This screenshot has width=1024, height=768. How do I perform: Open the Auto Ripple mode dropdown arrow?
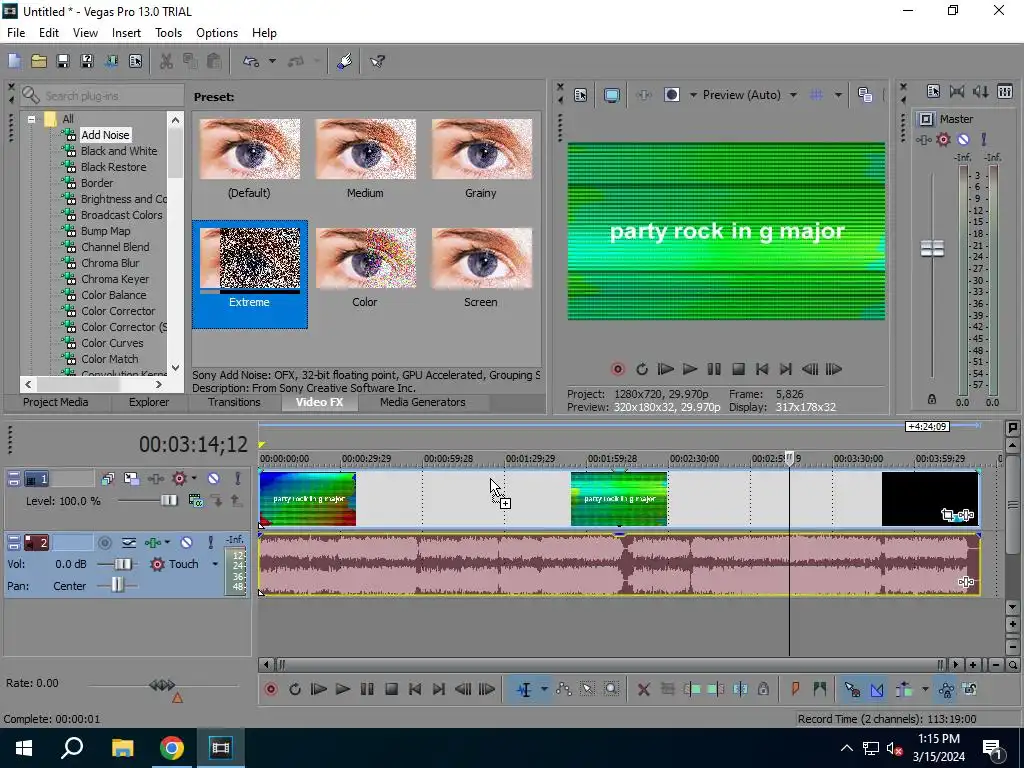click(925, 689)
